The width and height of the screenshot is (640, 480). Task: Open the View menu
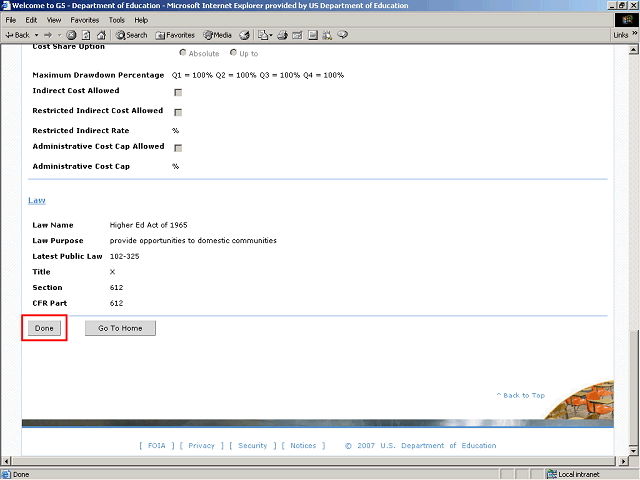coord(53,20)
